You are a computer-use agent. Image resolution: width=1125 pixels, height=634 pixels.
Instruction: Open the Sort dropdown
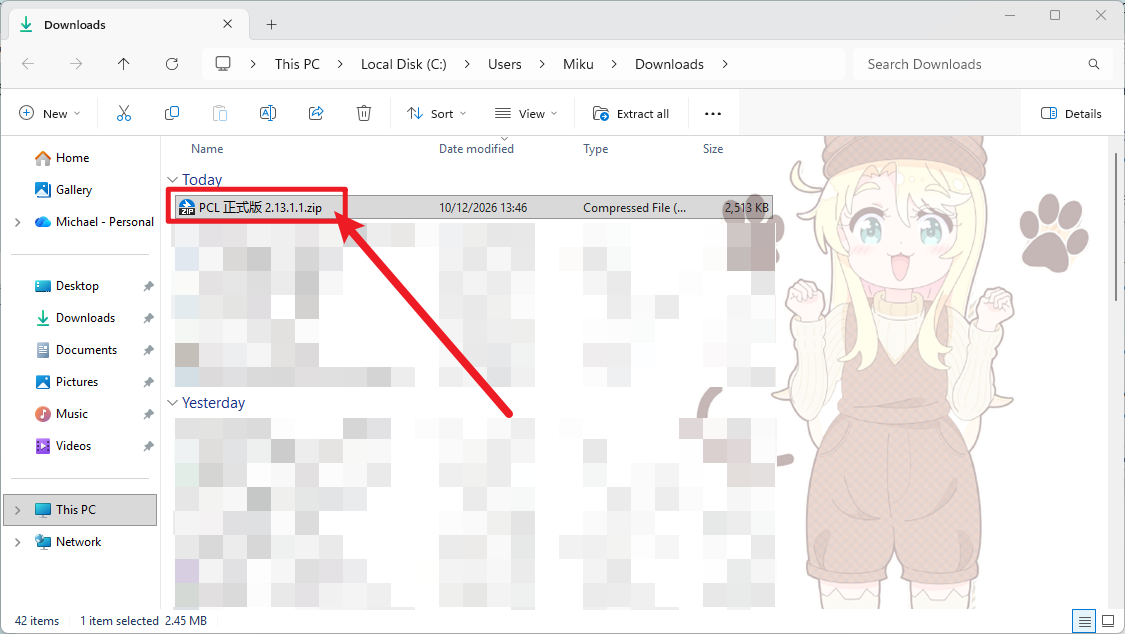pyautogui.click(x=436, y=113)
